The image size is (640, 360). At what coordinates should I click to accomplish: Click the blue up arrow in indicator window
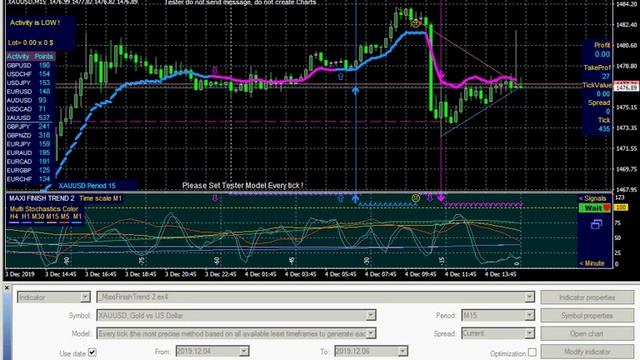356,198
